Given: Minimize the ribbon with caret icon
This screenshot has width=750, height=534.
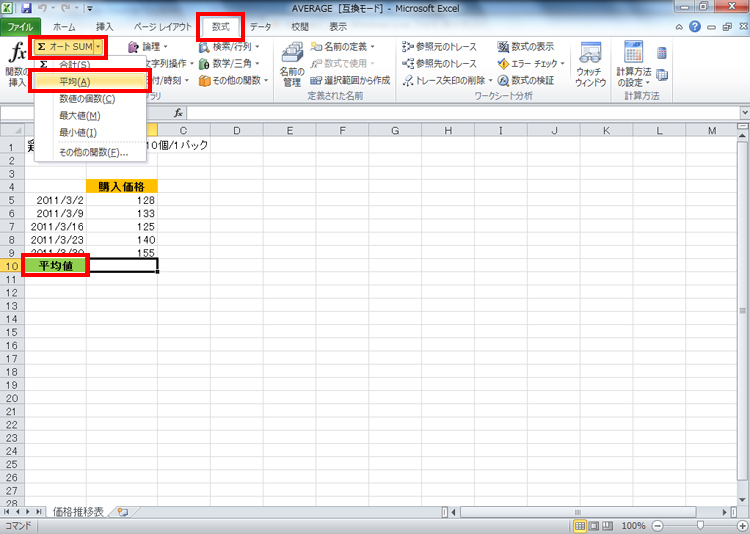Looking at the screenshot, I should pos(679,27).
